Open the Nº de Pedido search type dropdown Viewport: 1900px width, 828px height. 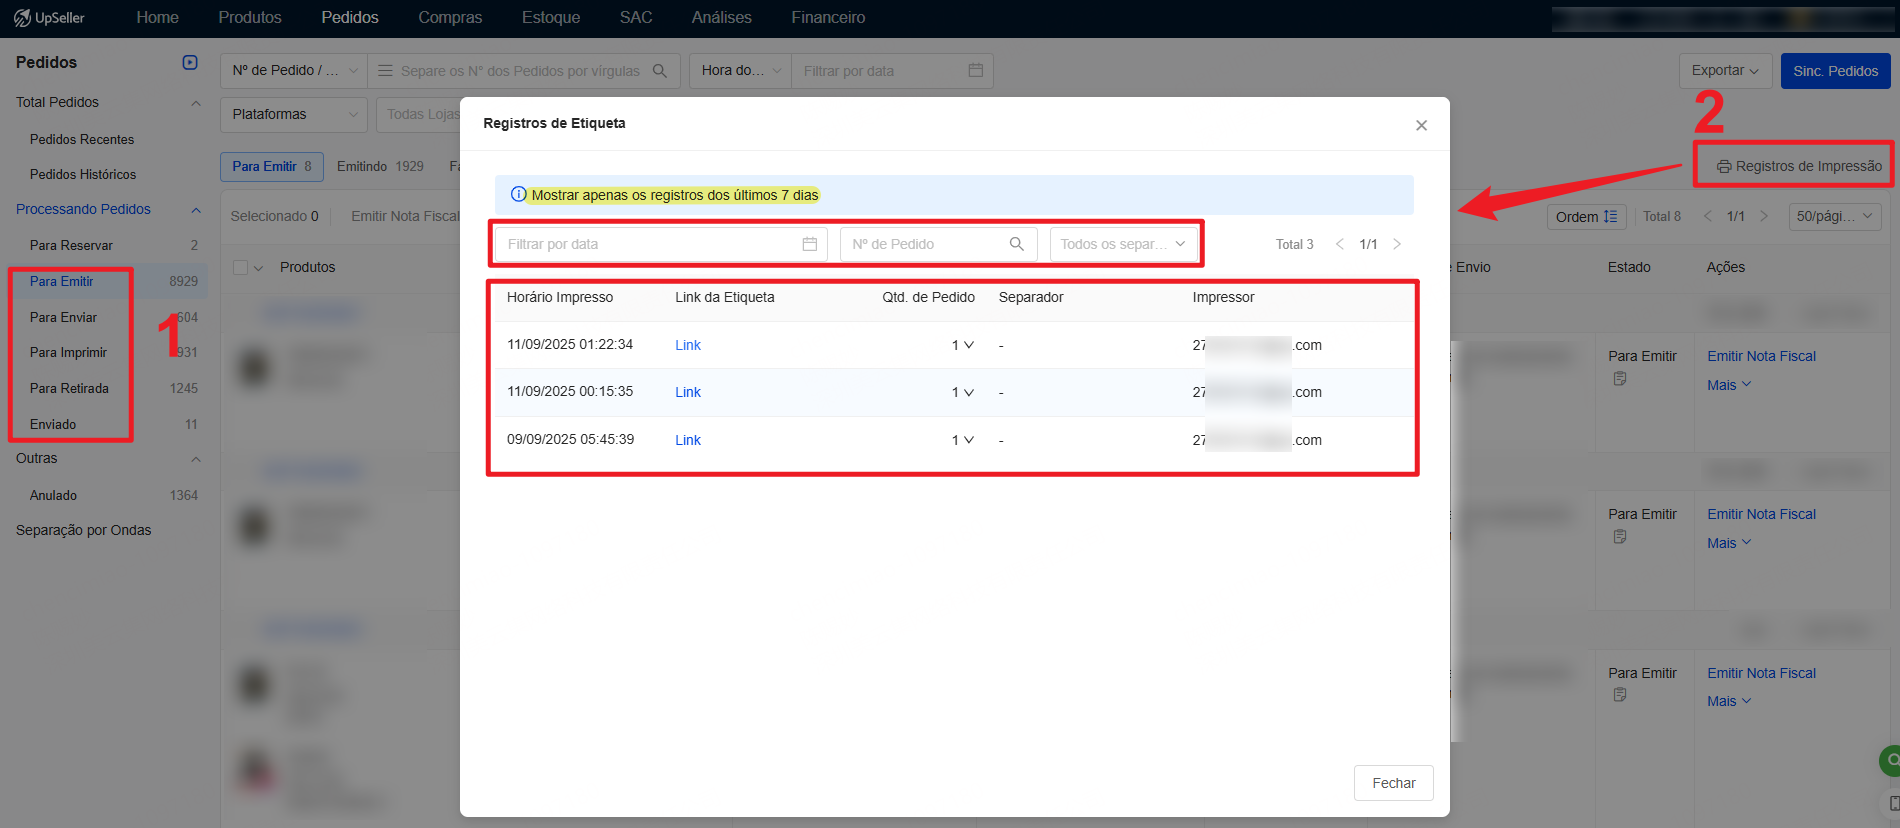[294, 71]
